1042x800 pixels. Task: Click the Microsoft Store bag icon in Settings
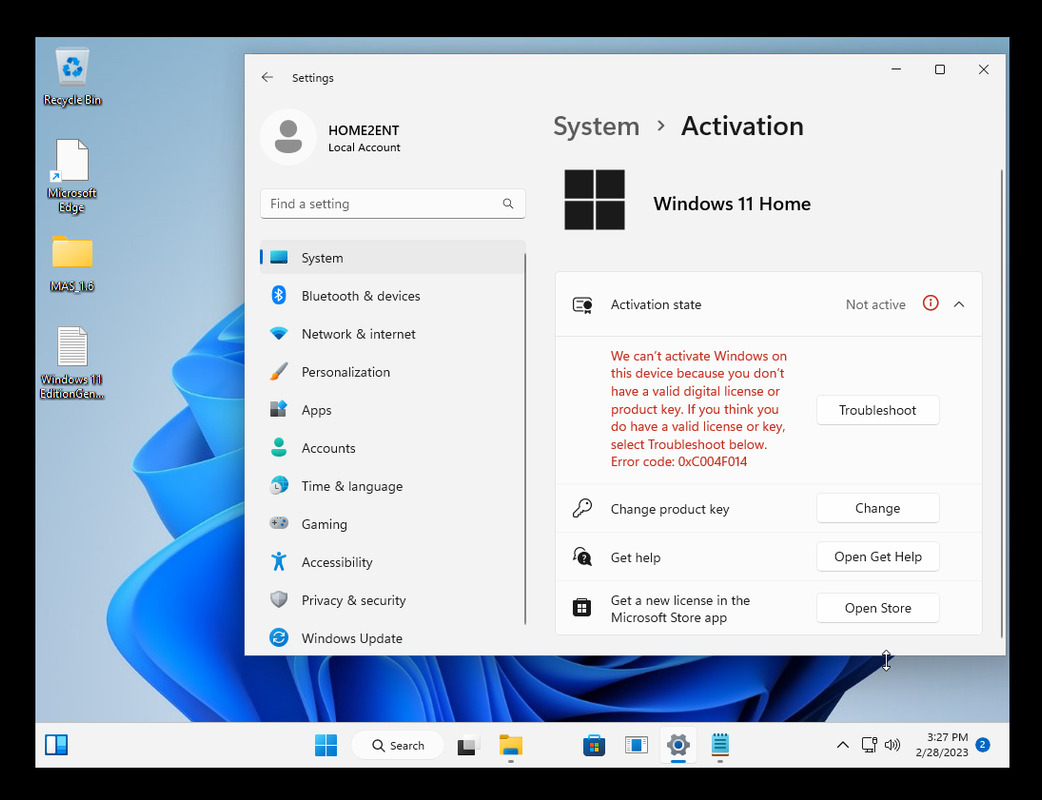point(582,607)
